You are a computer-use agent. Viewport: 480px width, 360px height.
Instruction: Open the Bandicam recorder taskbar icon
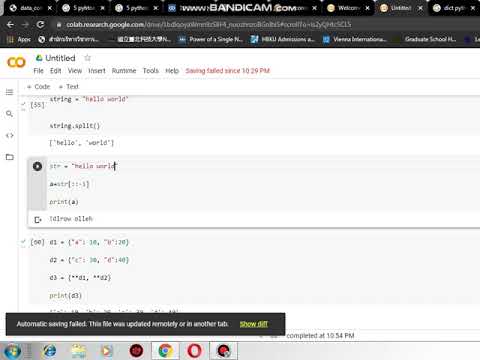[x=223, y=351]
